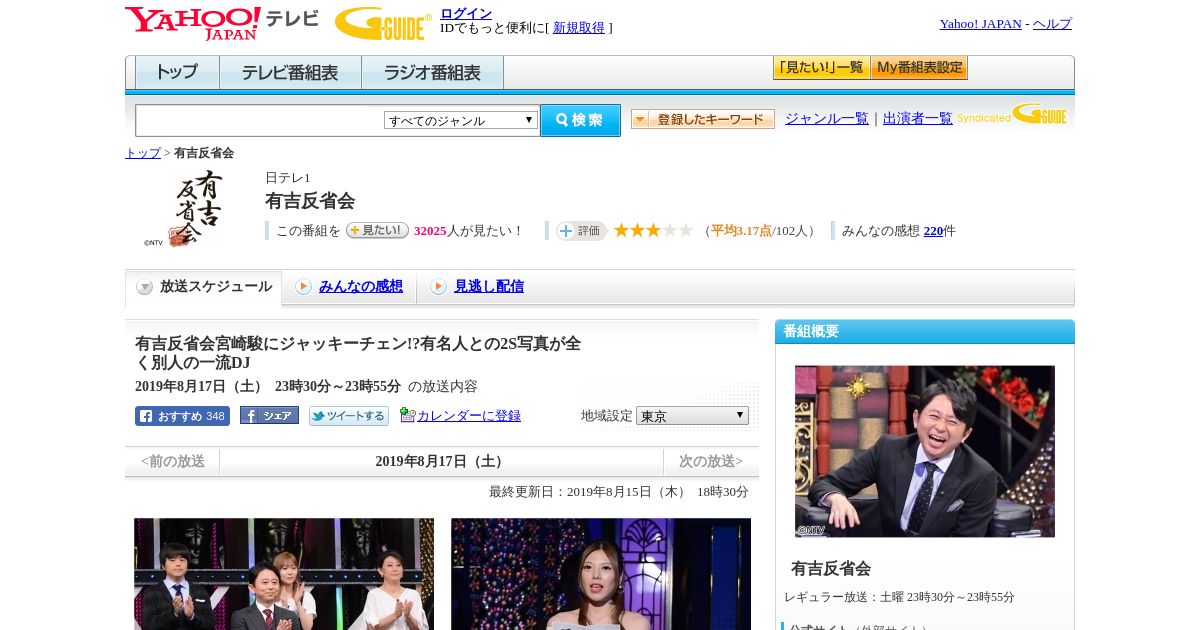
Task: Open ジャンル一覧 link
Action: coord(827,118)
